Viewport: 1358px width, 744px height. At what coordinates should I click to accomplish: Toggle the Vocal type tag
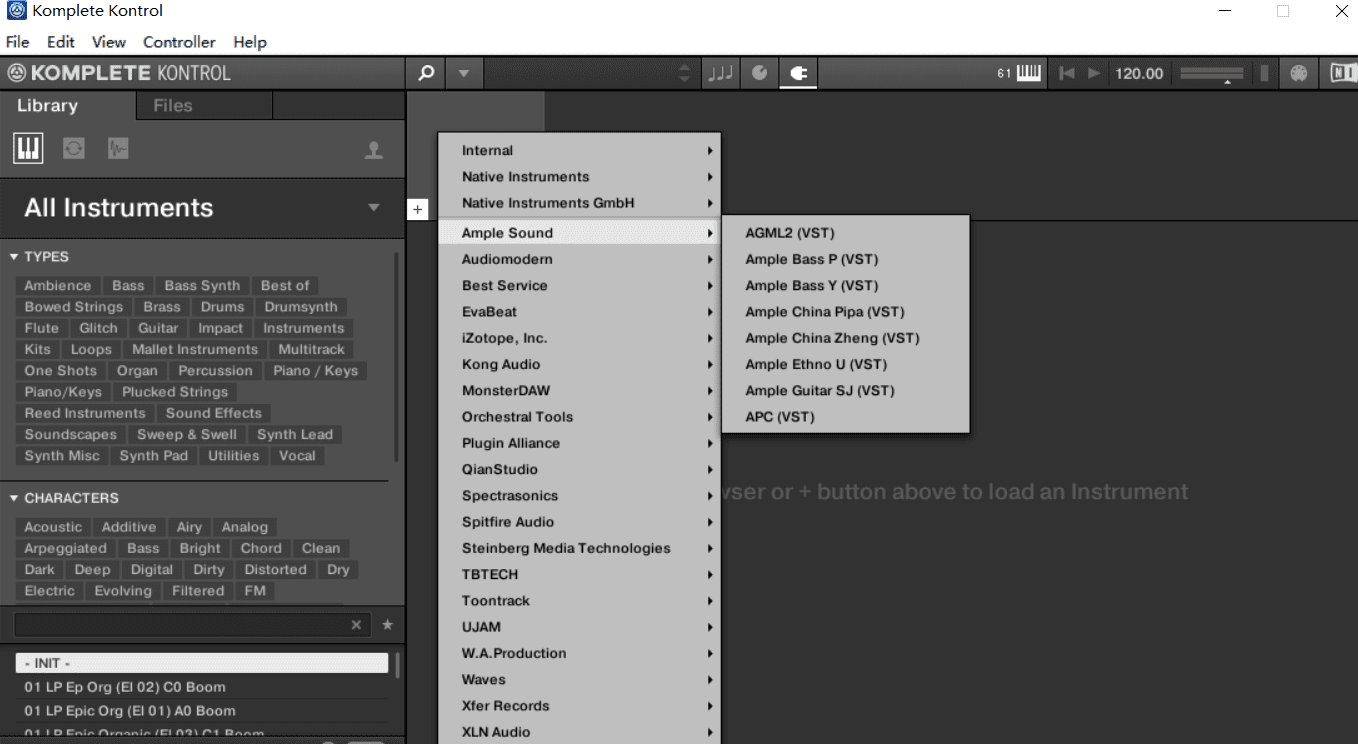point(297,455)
